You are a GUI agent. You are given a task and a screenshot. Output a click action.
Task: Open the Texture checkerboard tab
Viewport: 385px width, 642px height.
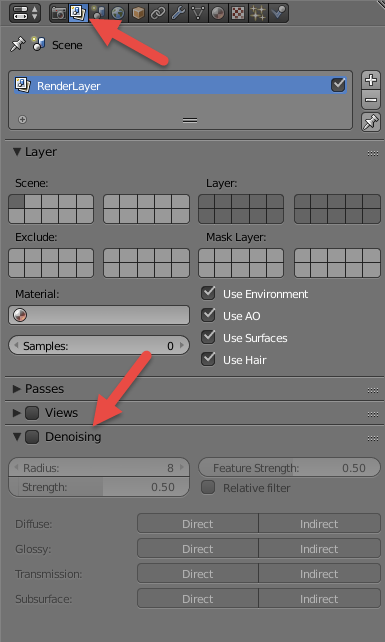click(238, 13)
